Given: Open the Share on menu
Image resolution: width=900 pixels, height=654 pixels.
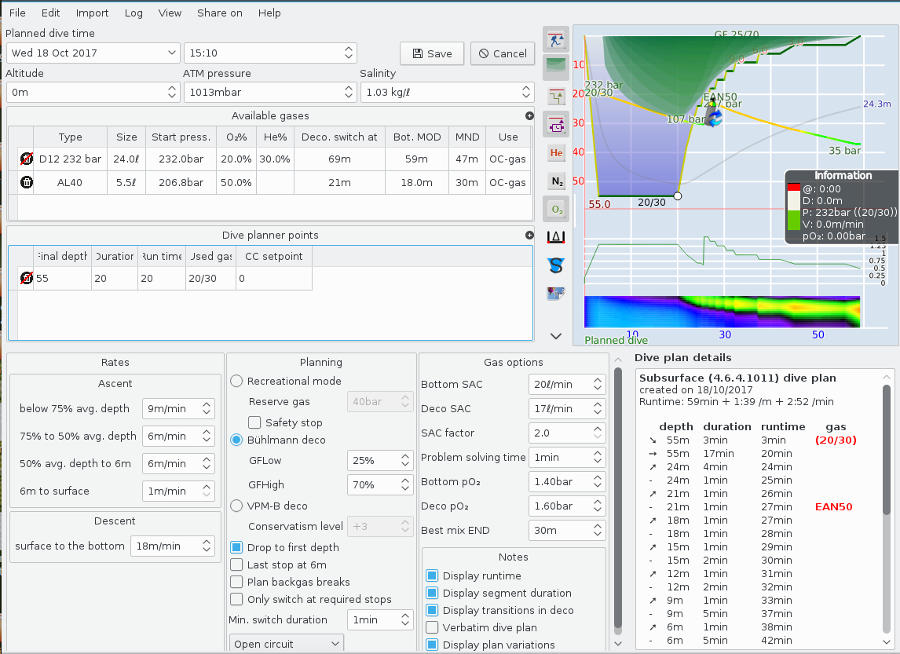Looking at the screenshot, I should pyautogui.click(x=219, y=13).
